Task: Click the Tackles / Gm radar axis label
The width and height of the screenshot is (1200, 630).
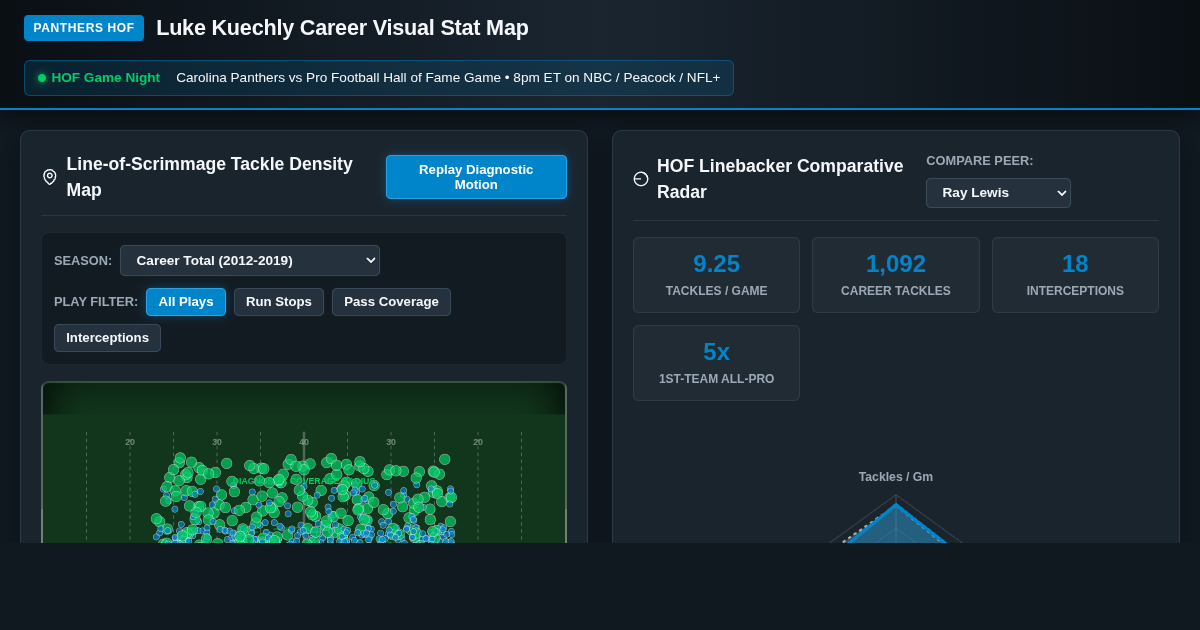Action: pos(896,477)
